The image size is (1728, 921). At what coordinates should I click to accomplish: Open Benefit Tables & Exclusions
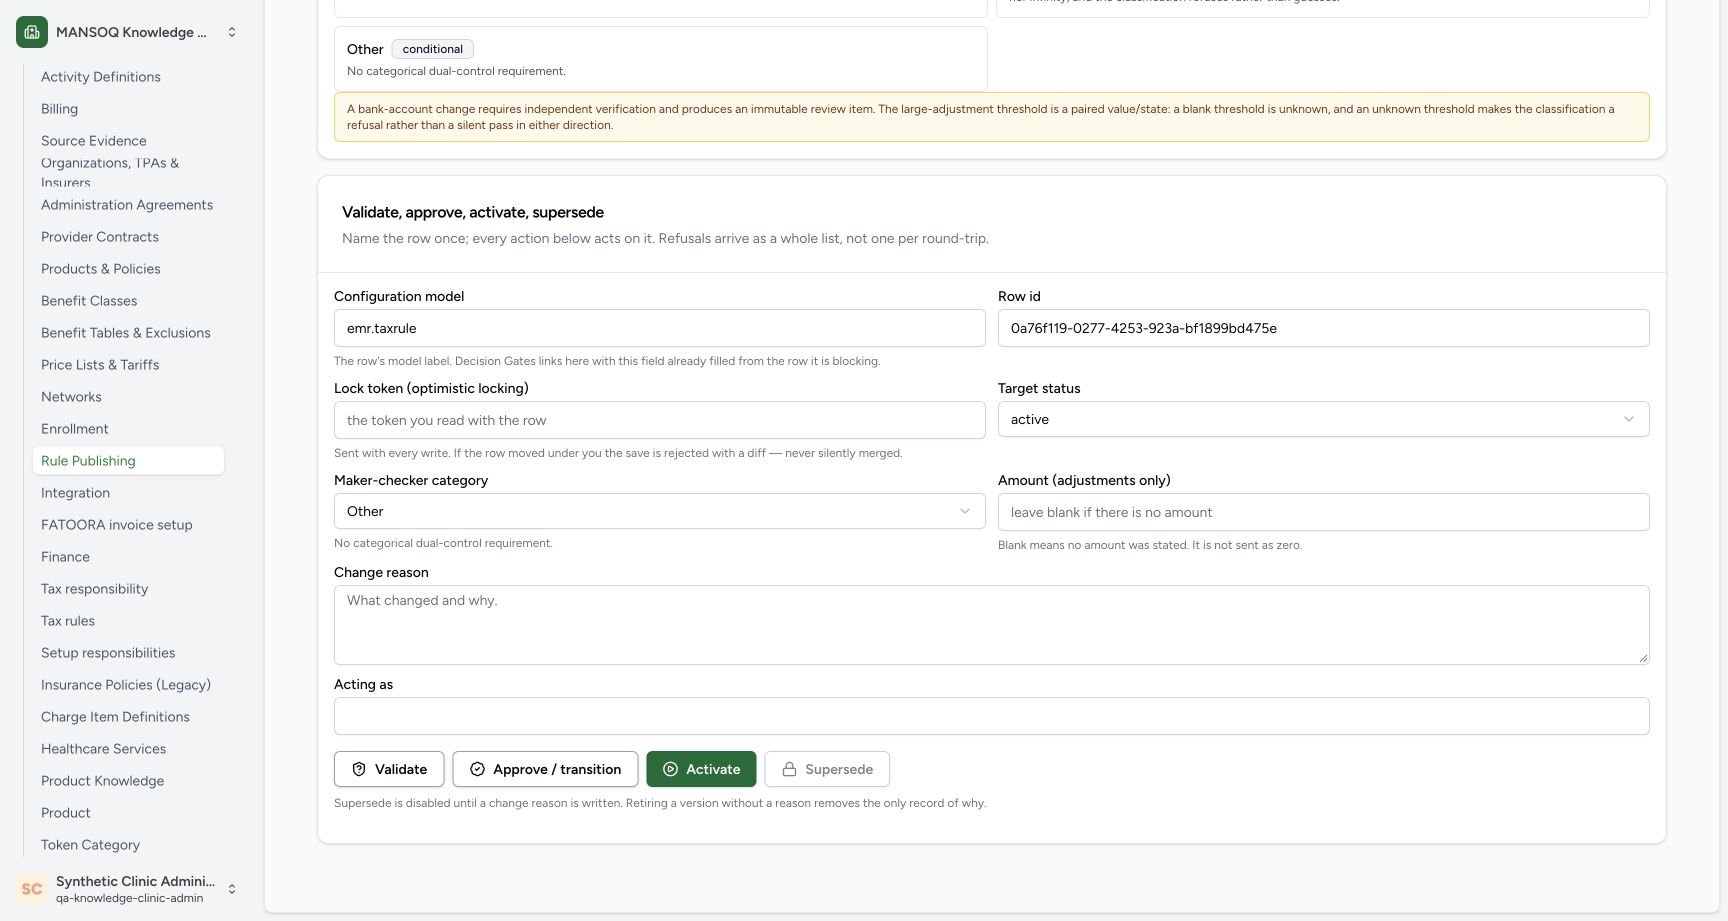point(126,333)
